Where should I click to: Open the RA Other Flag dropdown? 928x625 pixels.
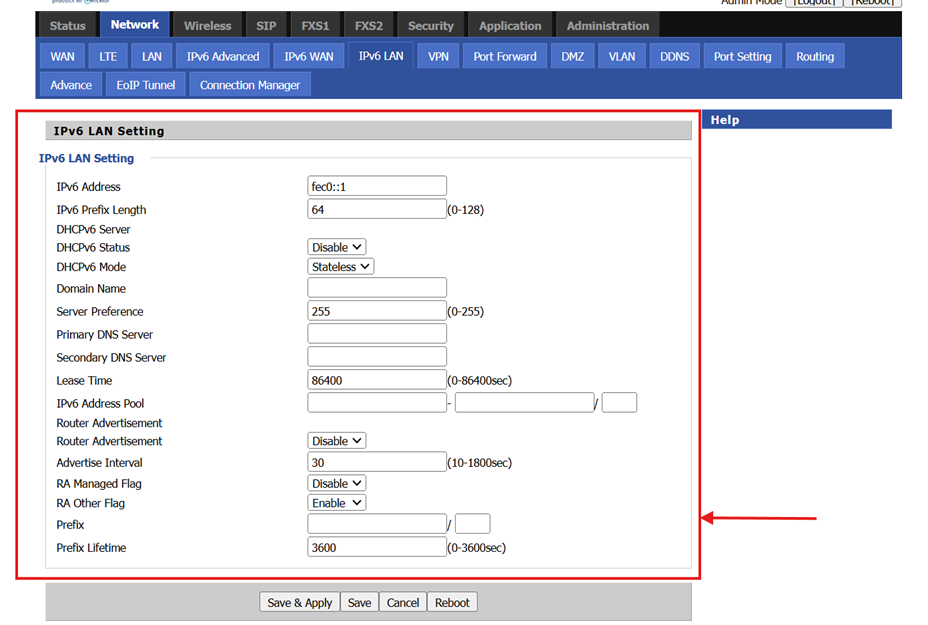336,503
